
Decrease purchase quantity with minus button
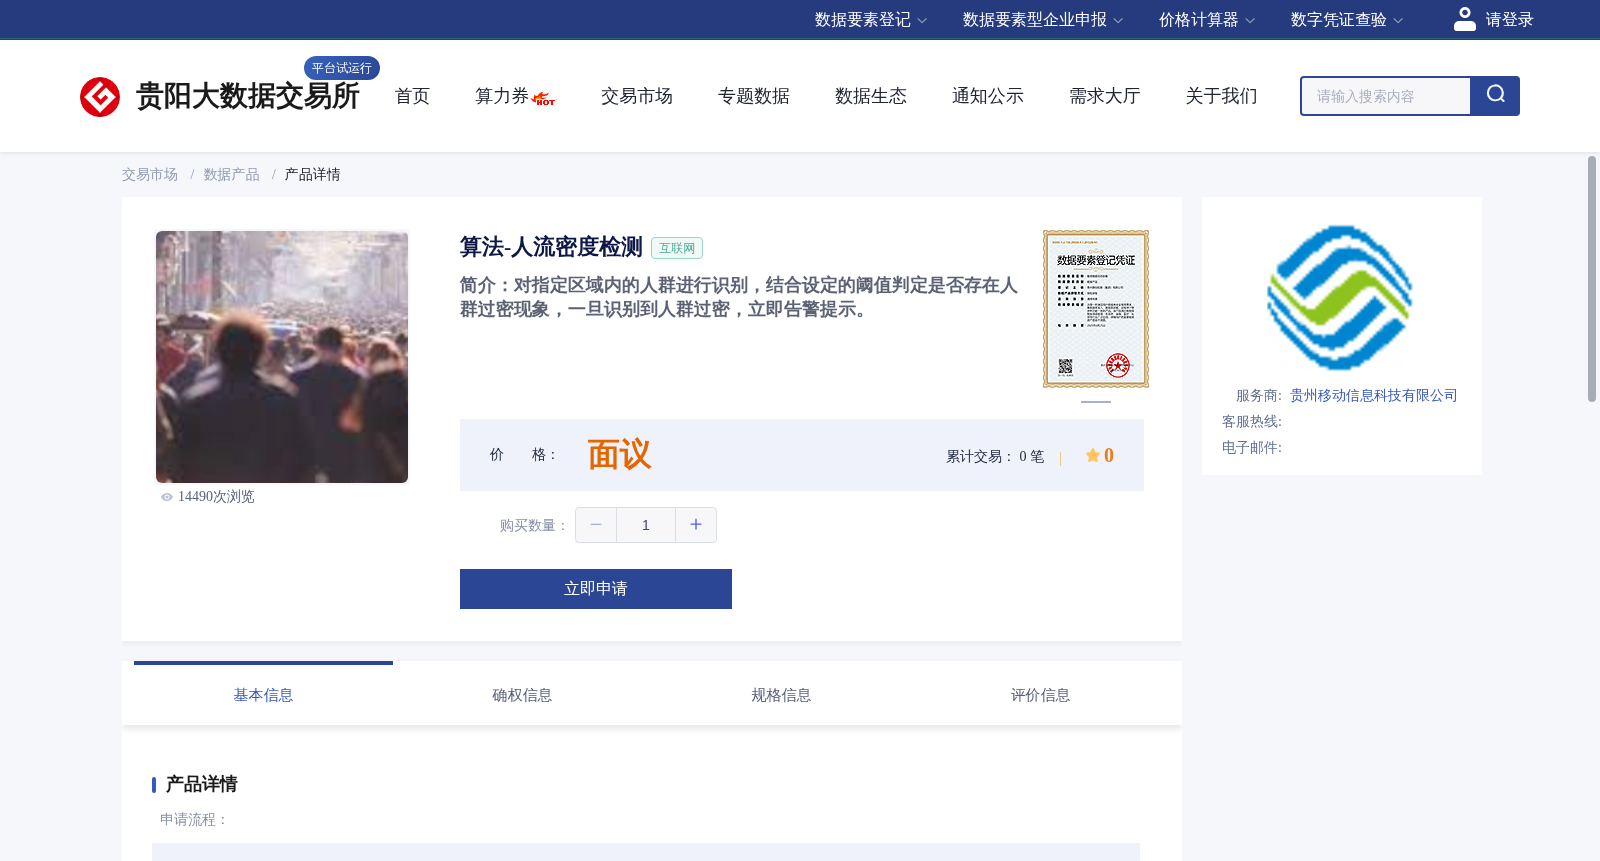tap(596, 525)
